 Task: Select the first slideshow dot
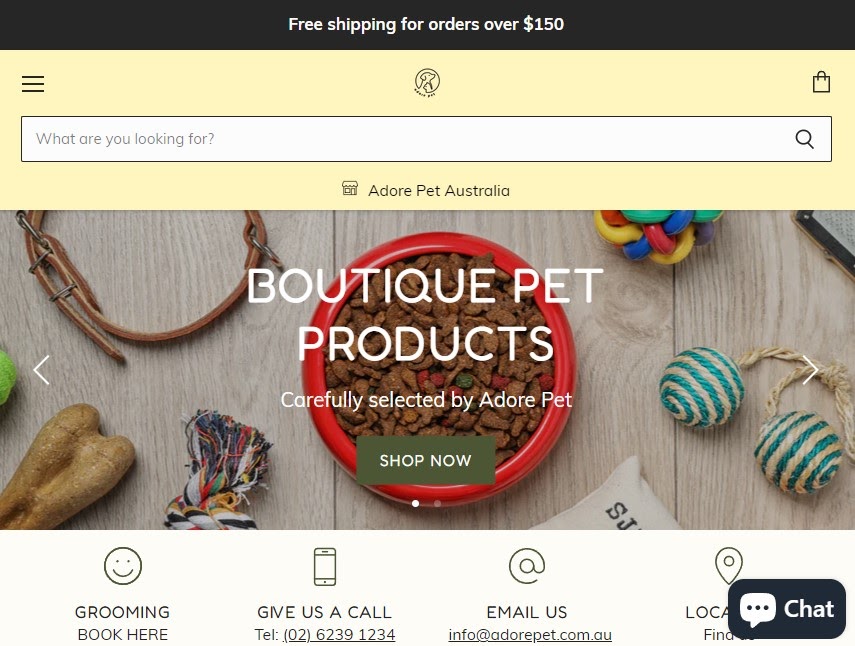point(416,503)
